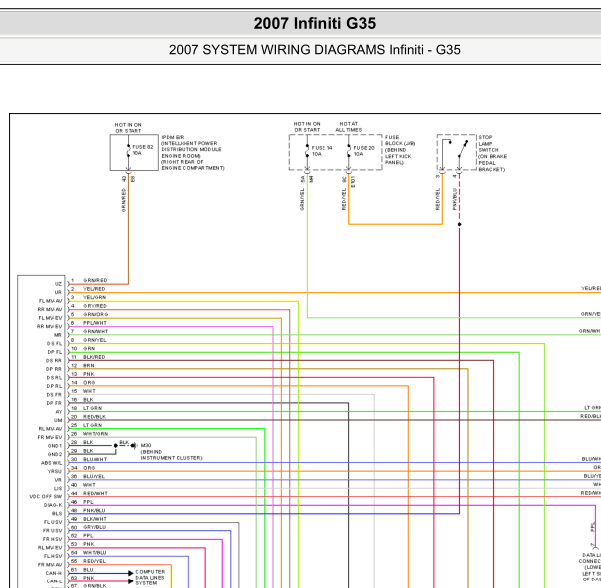The width and height of the screenshot is (601, 588).
Task: Click the vertical GRN/RED label below Fuse 82
Action: click(123, 200)
